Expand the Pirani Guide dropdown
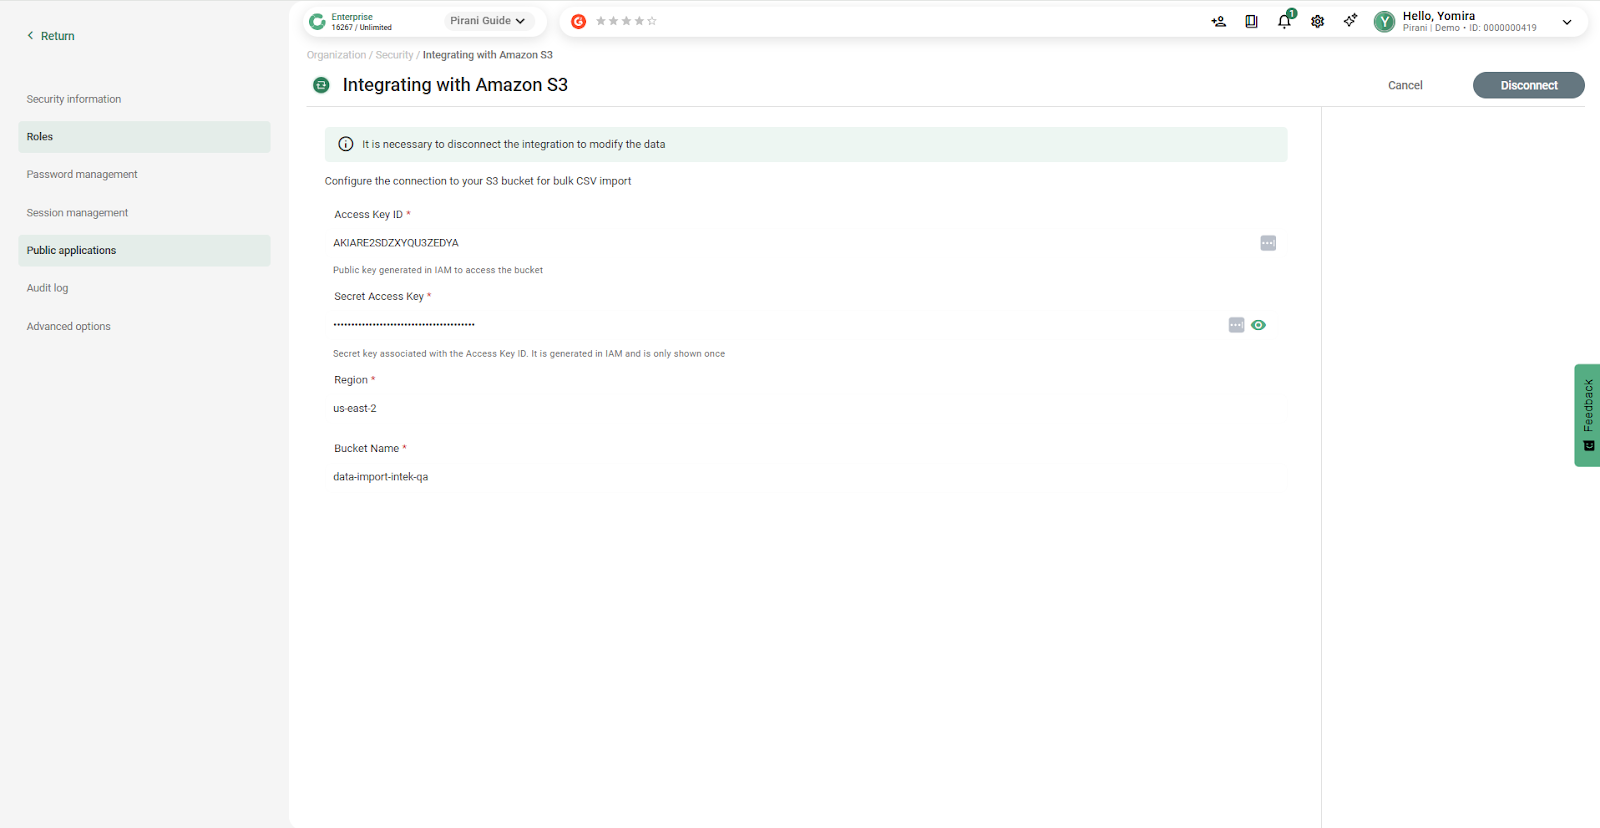 tap(487, 21)
